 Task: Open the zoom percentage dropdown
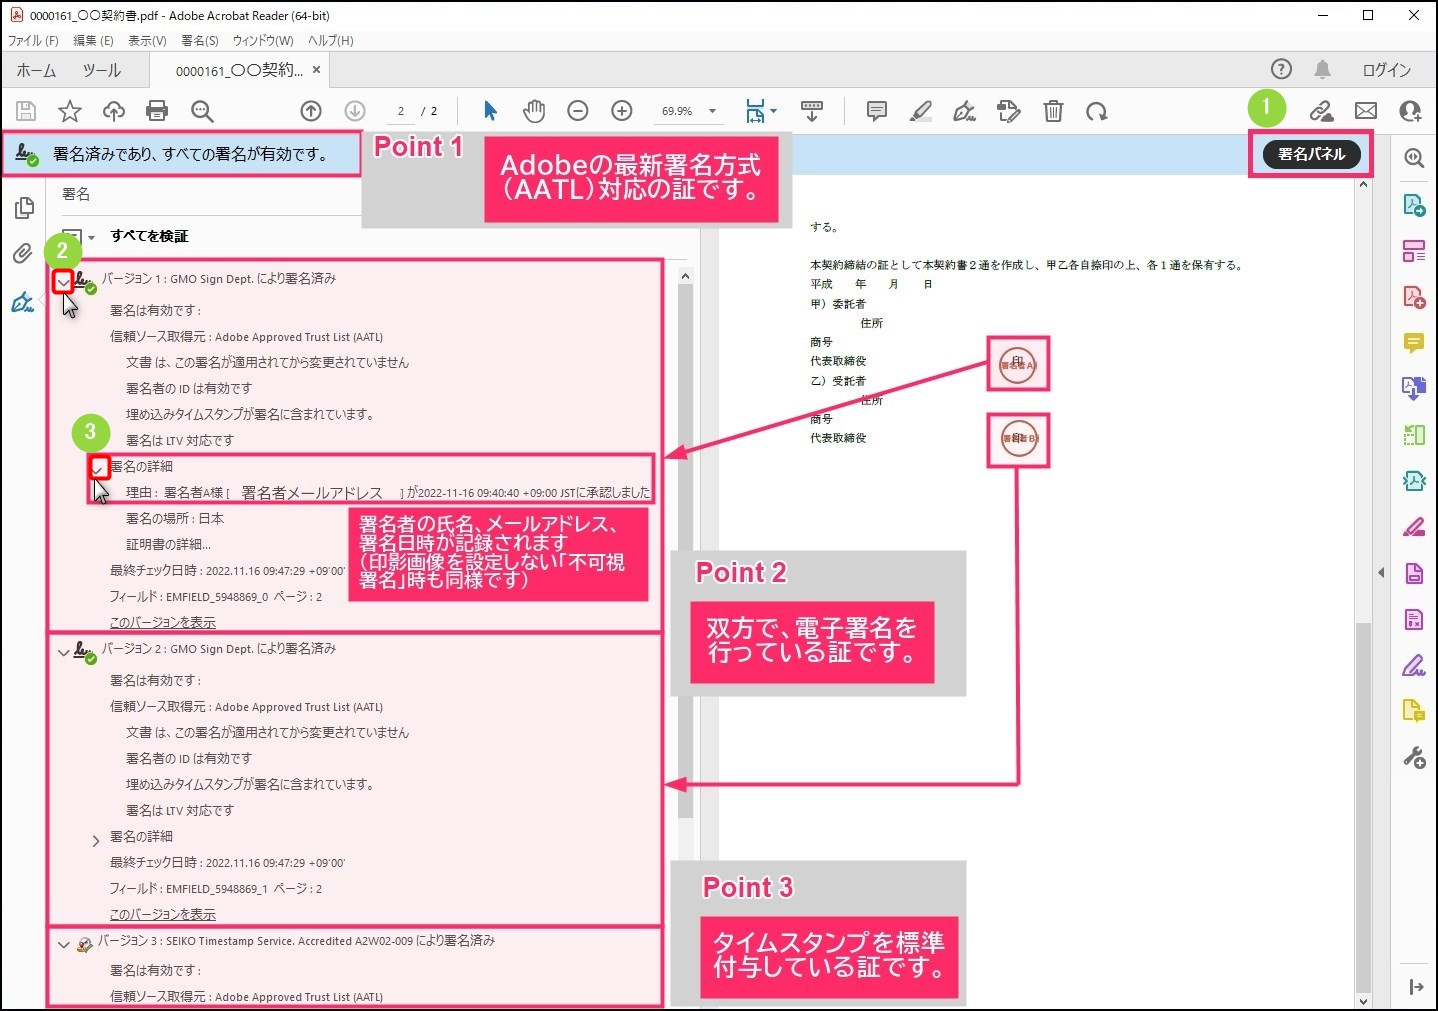tap(712, 111)
